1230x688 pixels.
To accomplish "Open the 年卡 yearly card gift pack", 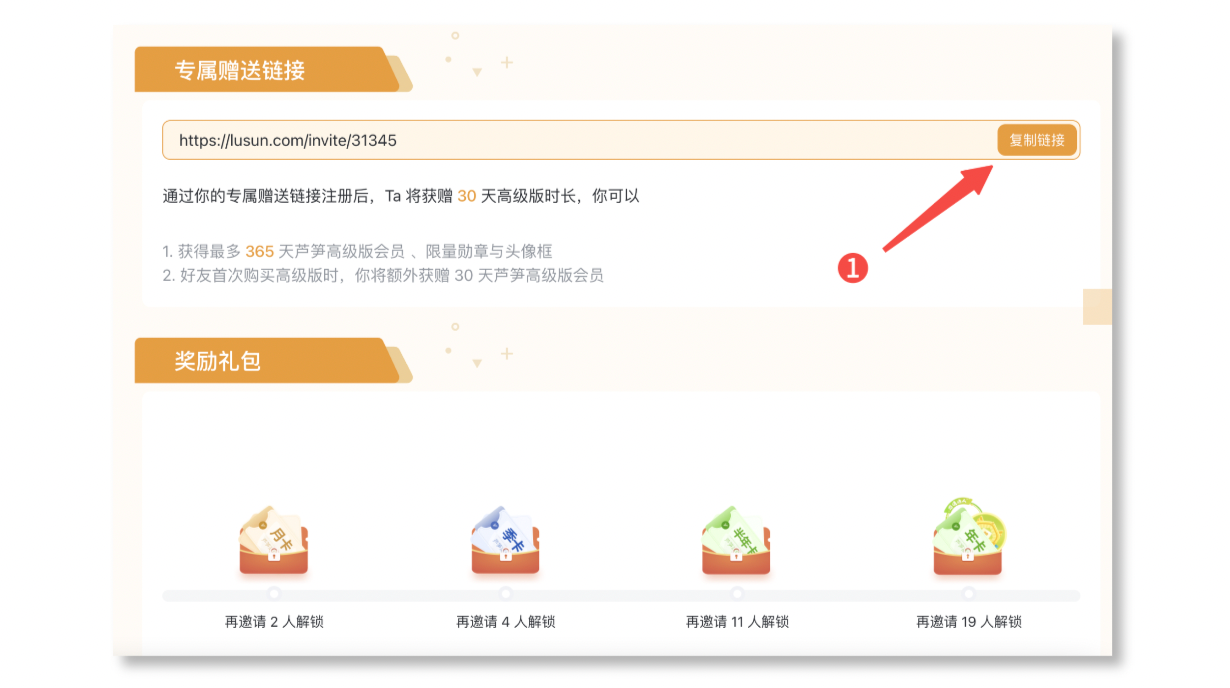I will (969, 537).
